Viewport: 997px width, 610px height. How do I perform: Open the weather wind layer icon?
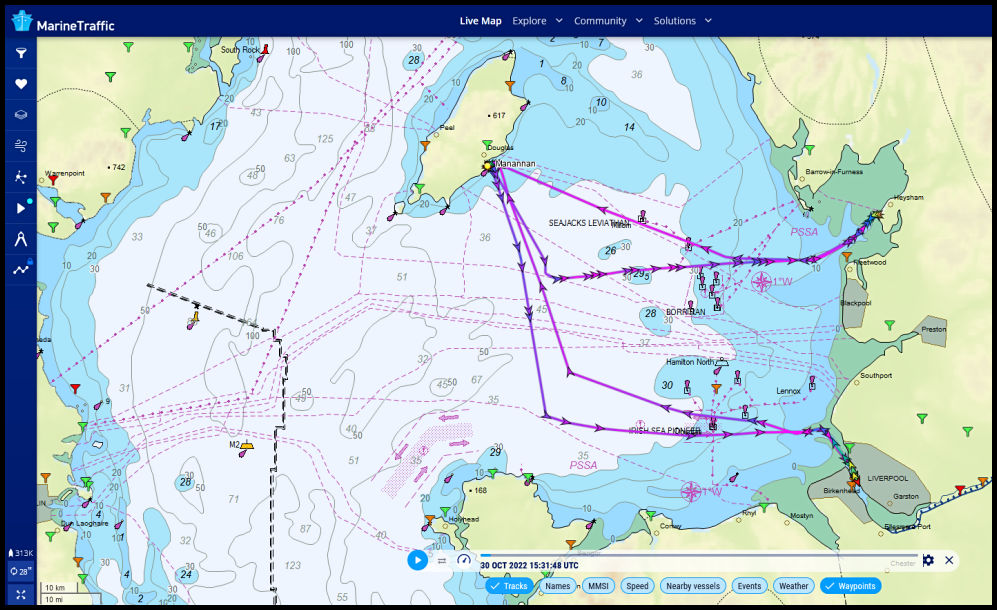pos(21,146)
